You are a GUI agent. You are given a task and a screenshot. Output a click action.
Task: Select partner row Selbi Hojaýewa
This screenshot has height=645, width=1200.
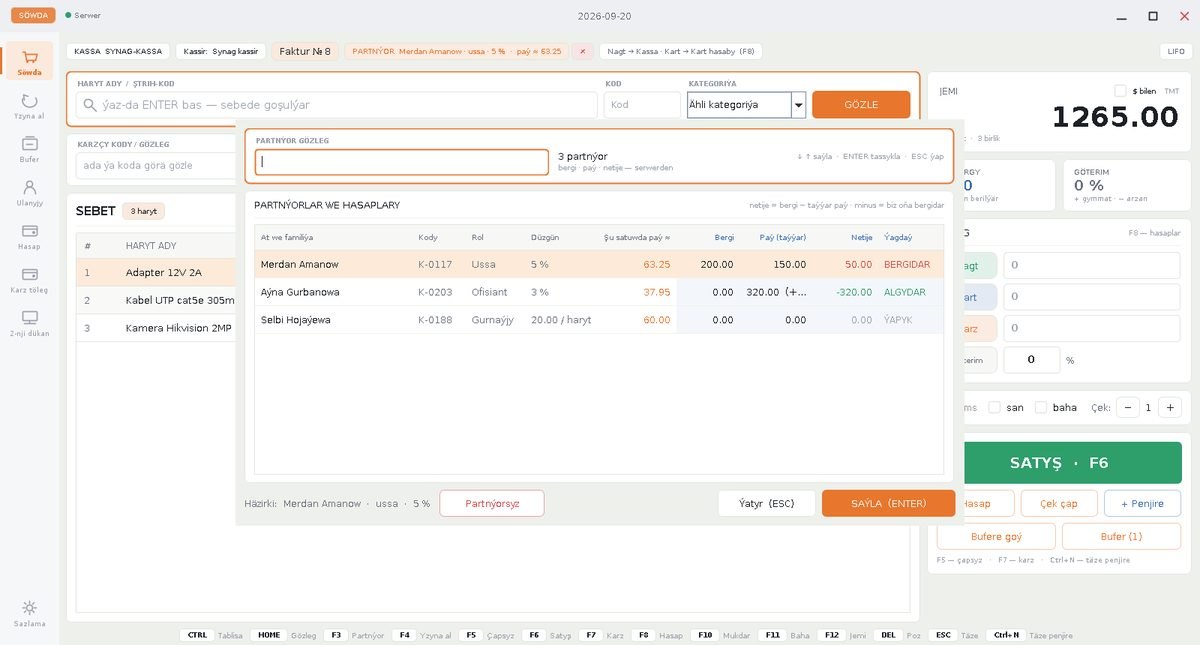coord(599,320)
